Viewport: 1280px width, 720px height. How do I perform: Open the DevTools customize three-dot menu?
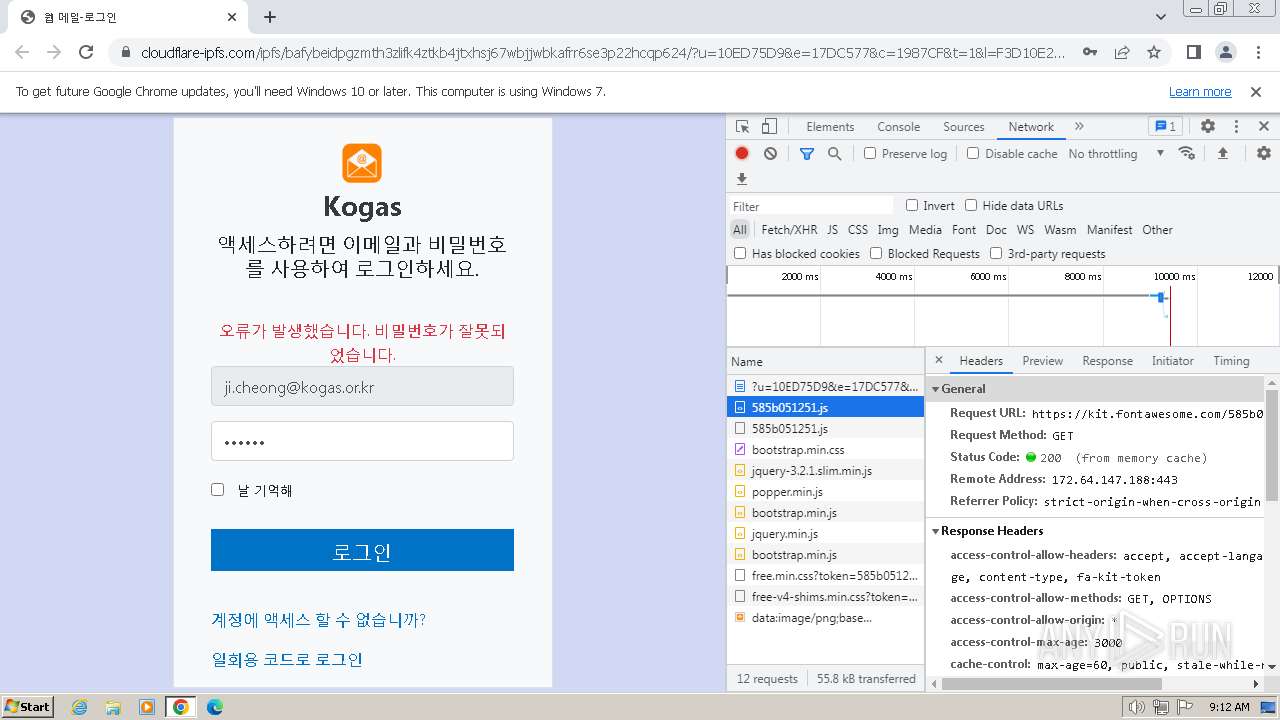[x=1236, y=127]
